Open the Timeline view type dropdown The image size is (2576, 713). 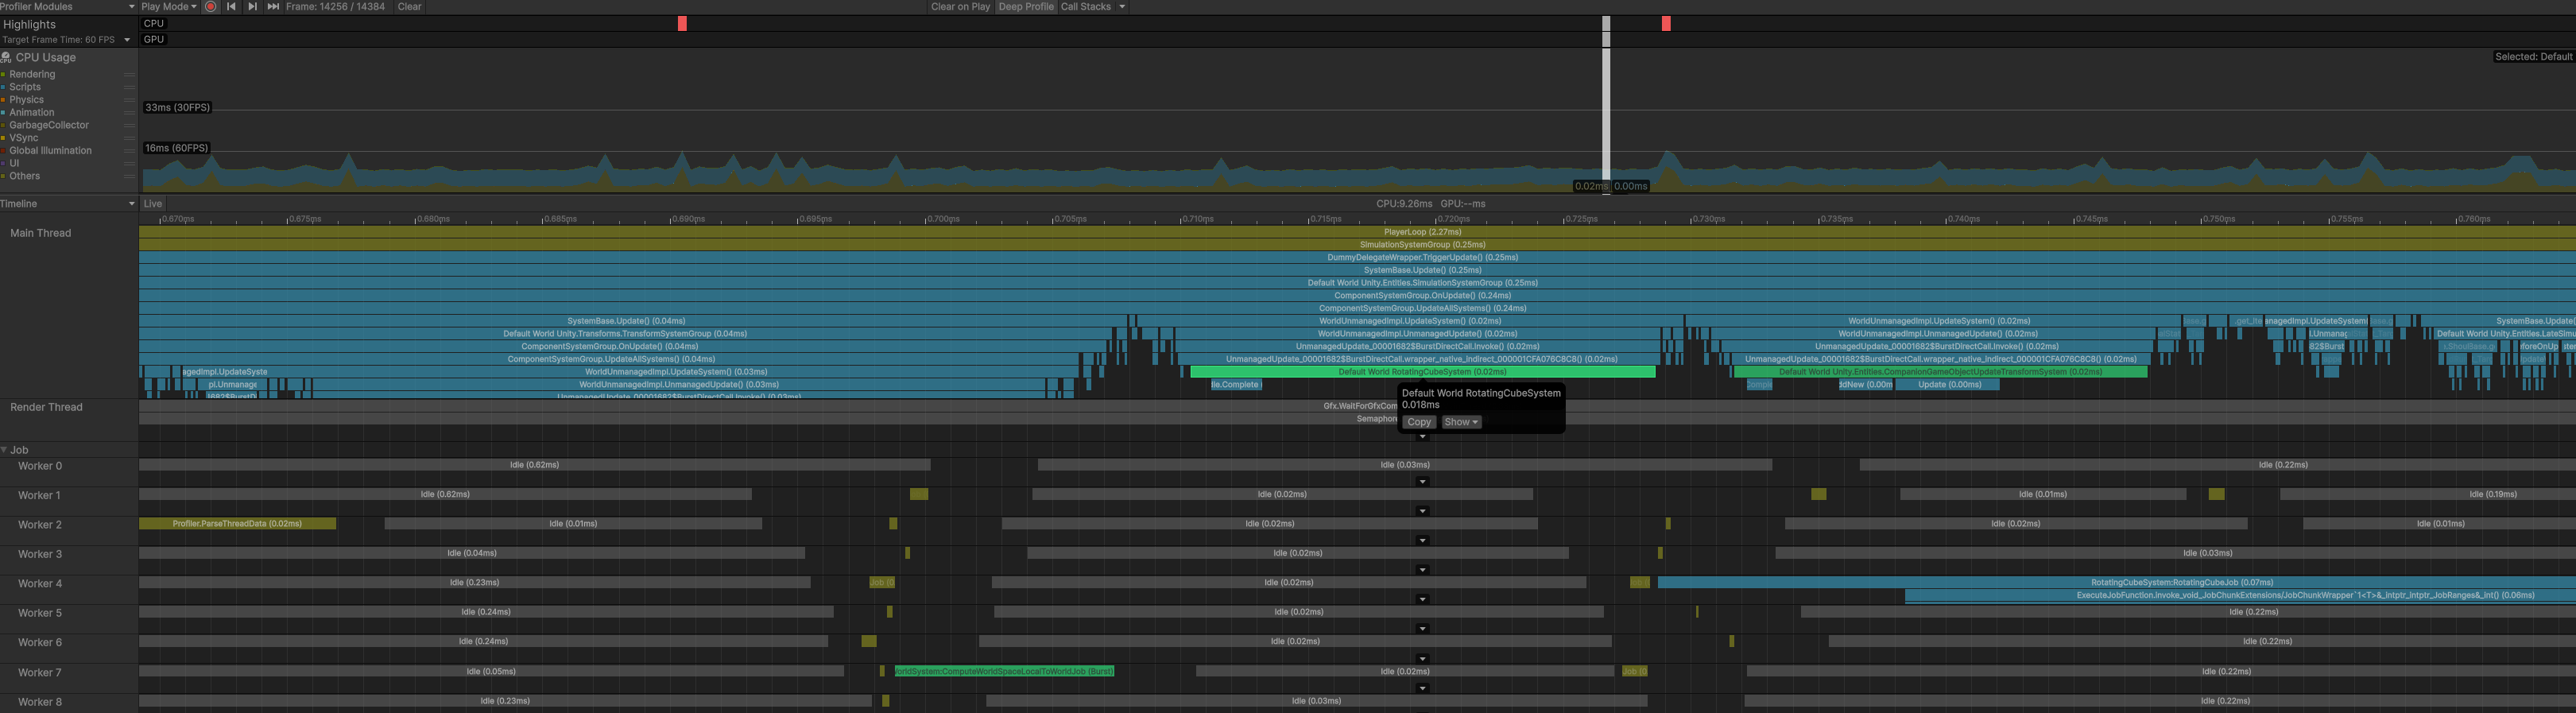click(68, 203)
